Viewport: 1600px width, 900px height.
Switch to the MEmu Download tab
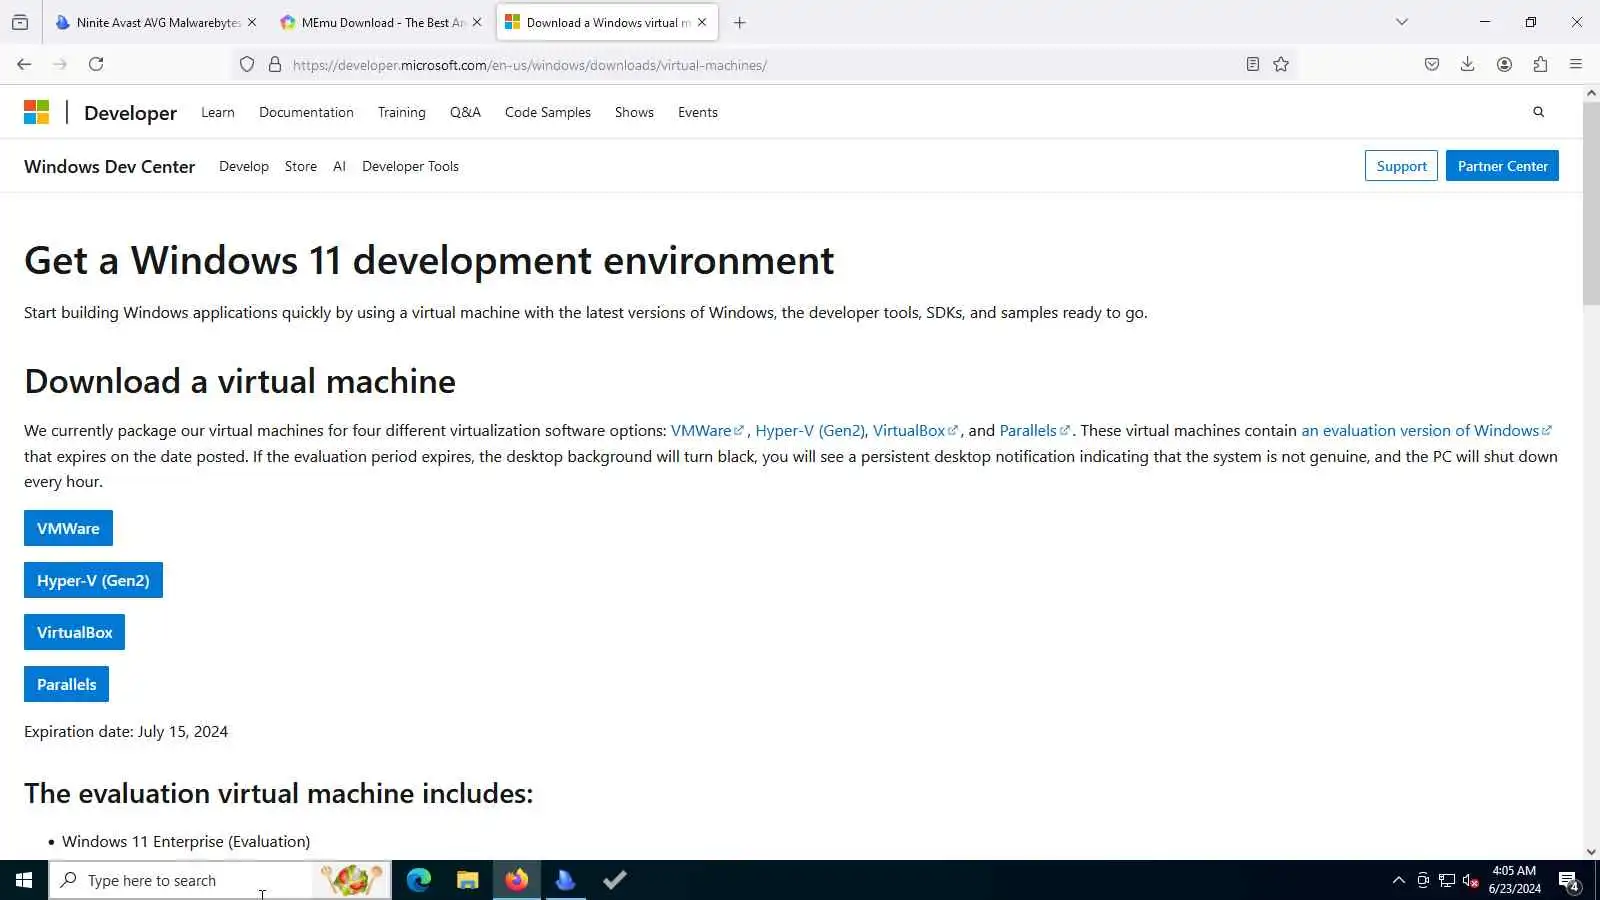(x=374, y=22)
